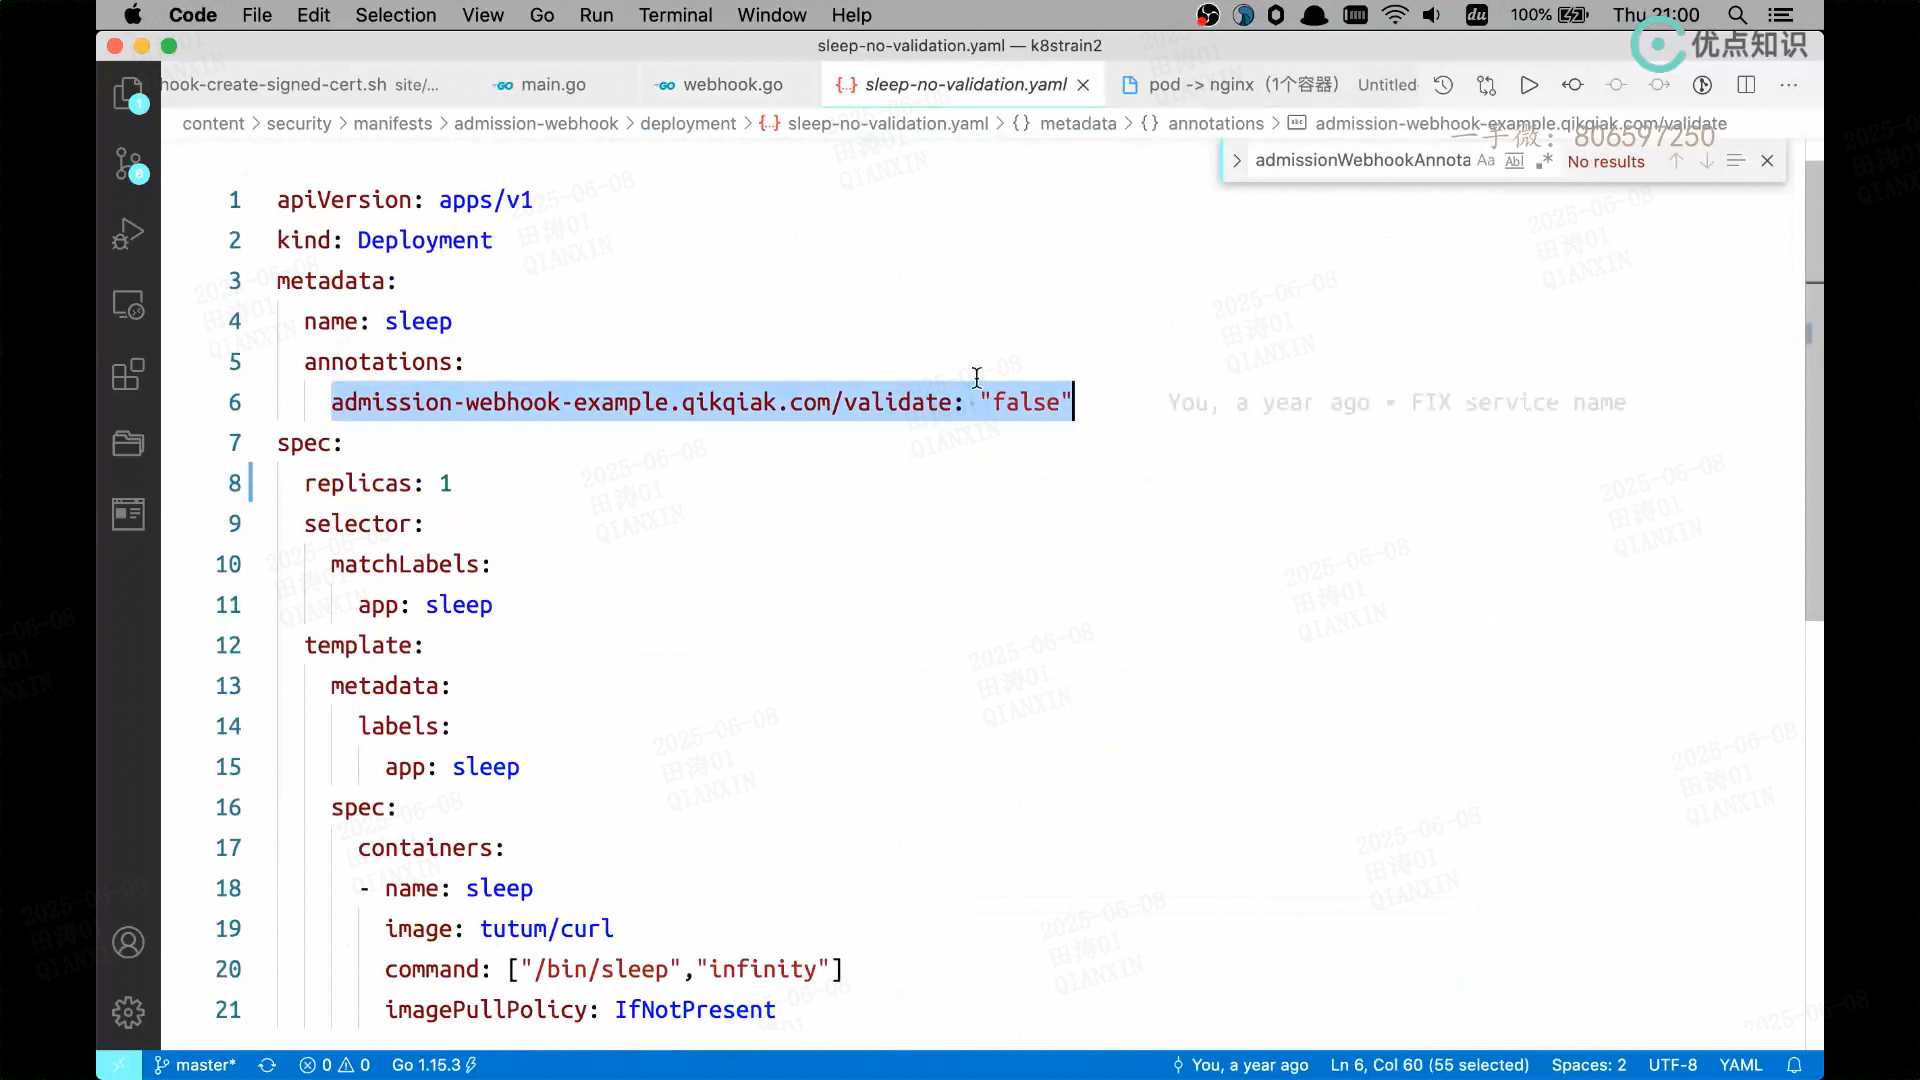Toggle Use Regular Expression in find widget
The image size is (1920, 1080).
tap(1544, 161)
